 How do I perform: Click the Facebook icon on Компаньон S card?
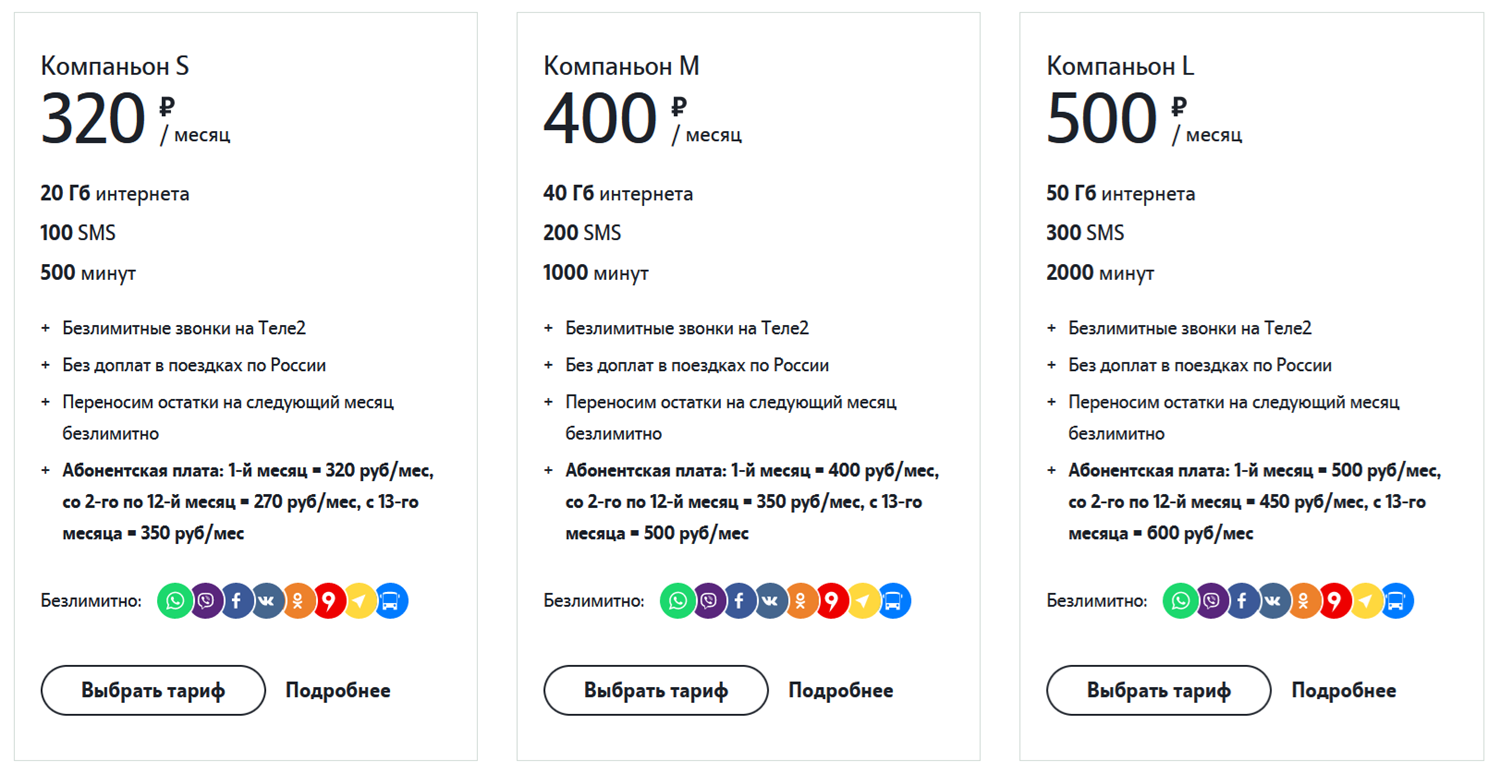coord(237,601)
